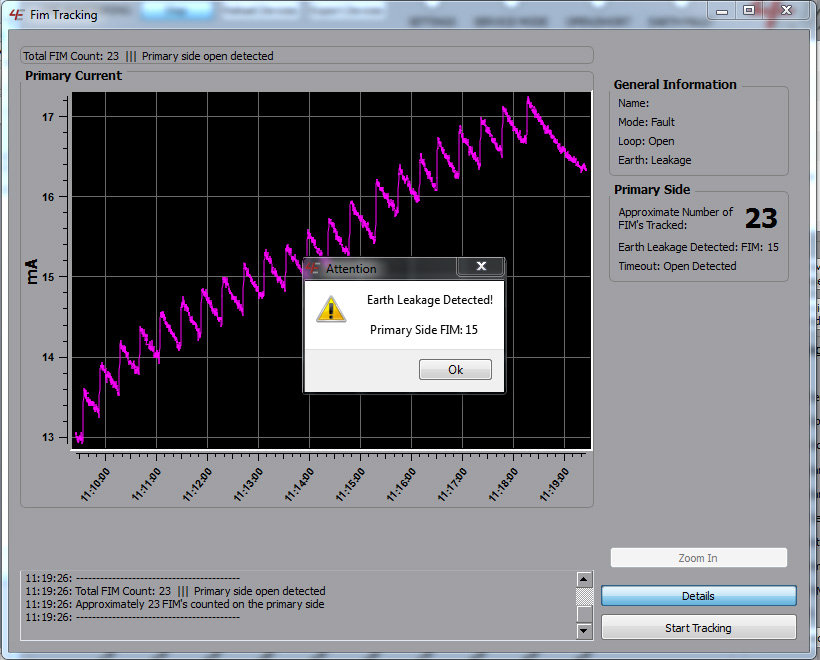Click the Start Tracking button
The image size is (820, 660).
[x=698, y=628]
